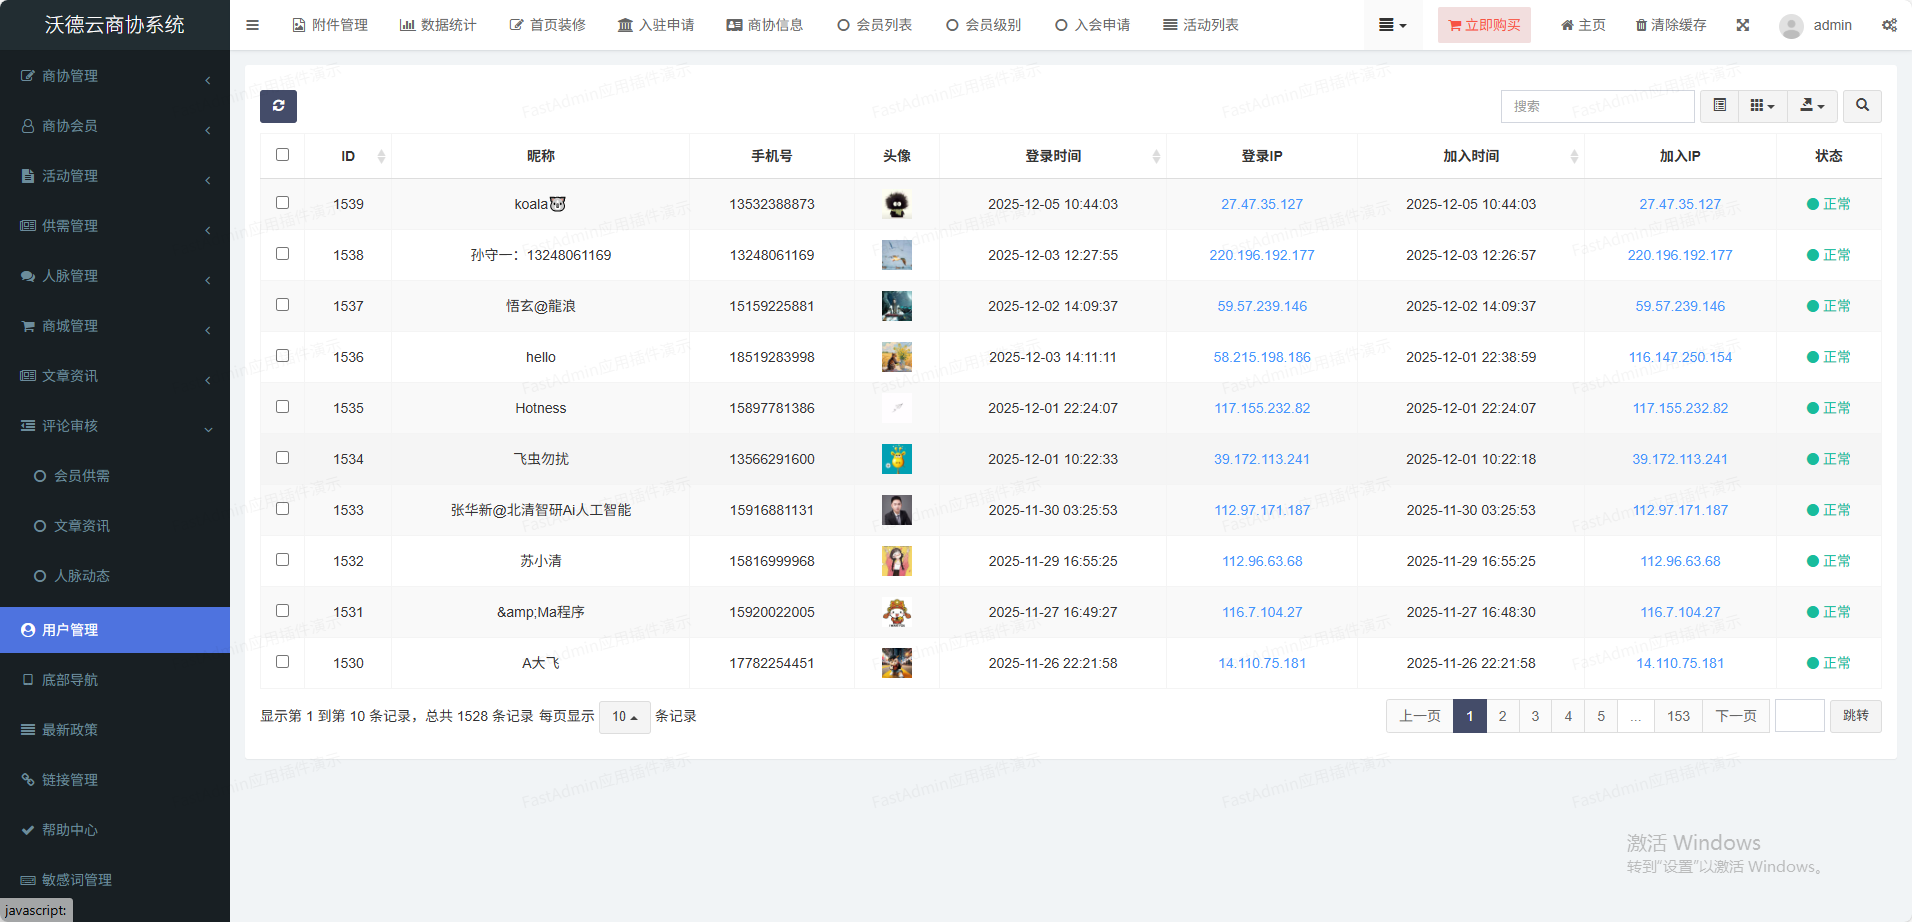
Task: Open the page size dropdown showing 10
Action: point(624,717)
